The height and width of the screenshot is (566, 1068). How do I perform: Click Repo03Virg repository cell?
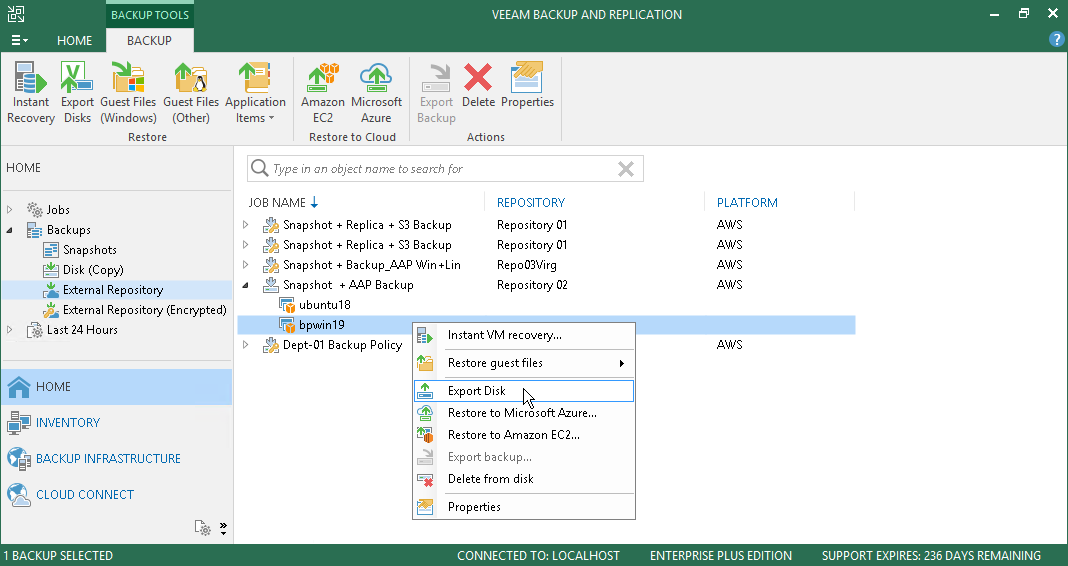click(527, 265)
